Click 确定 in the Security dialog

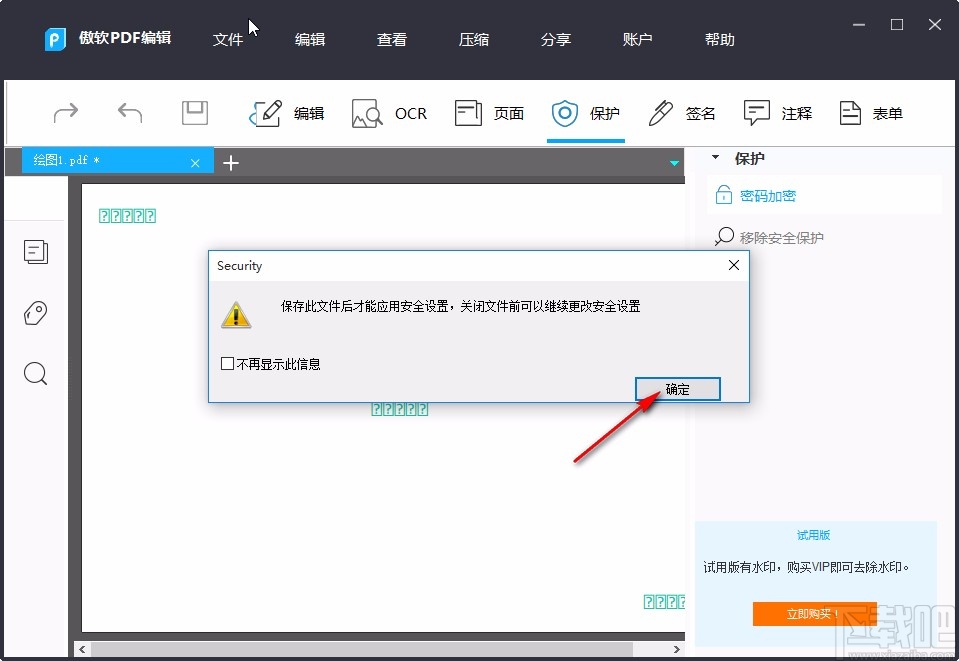coord(677,389)
